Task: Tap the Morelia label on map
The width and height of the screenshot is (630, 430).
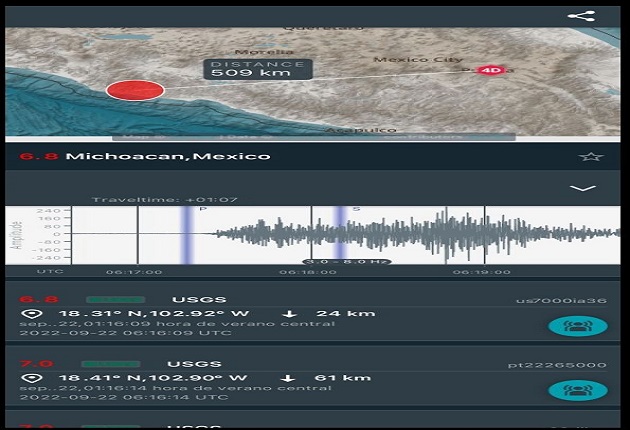Action: (264, 51)
